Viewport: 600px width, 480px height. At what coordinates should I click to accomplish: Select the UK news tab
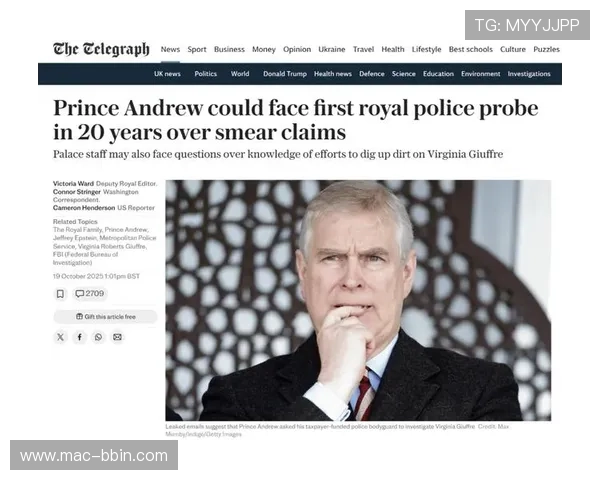[x=167, y=74]
